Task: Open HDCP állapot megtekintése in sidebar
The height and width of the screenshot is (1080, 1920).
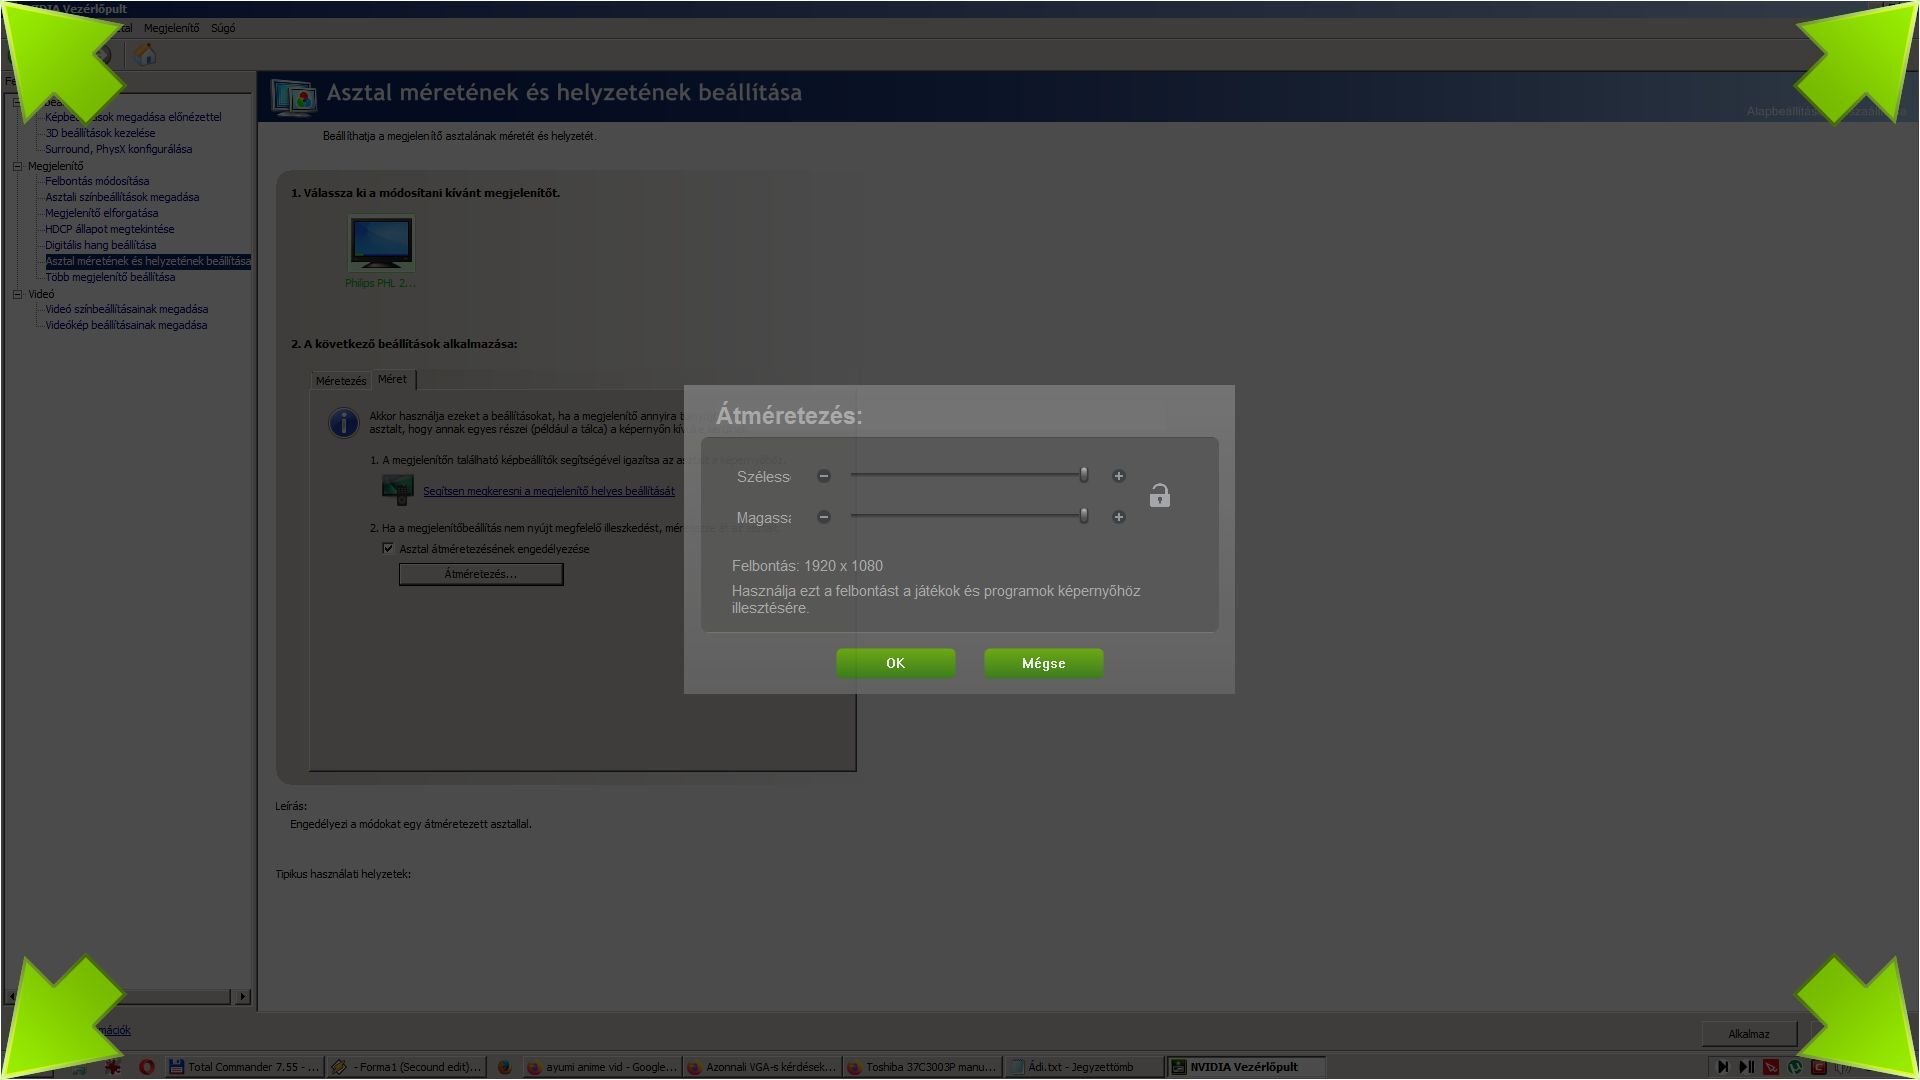Action: pyautogui.click(x=109, y=229)
